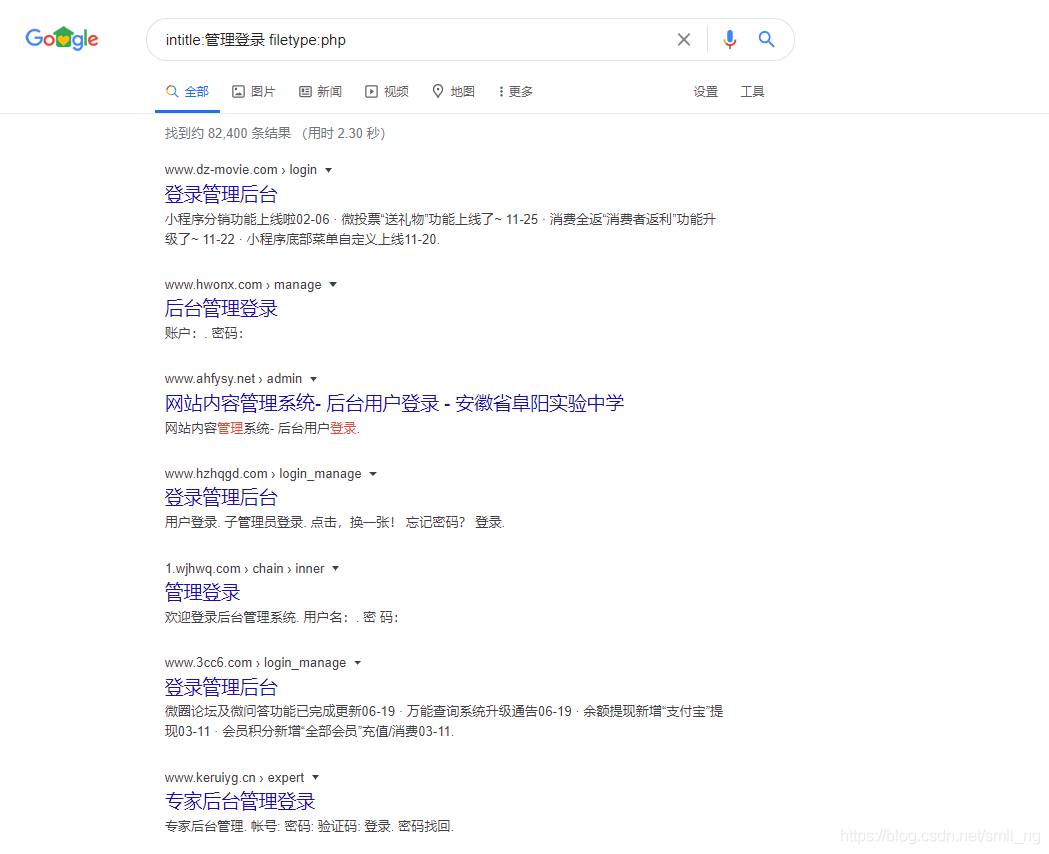Switch to the 新闻 news tab
Screen dimensions: 1049x854
click(320, 92)
